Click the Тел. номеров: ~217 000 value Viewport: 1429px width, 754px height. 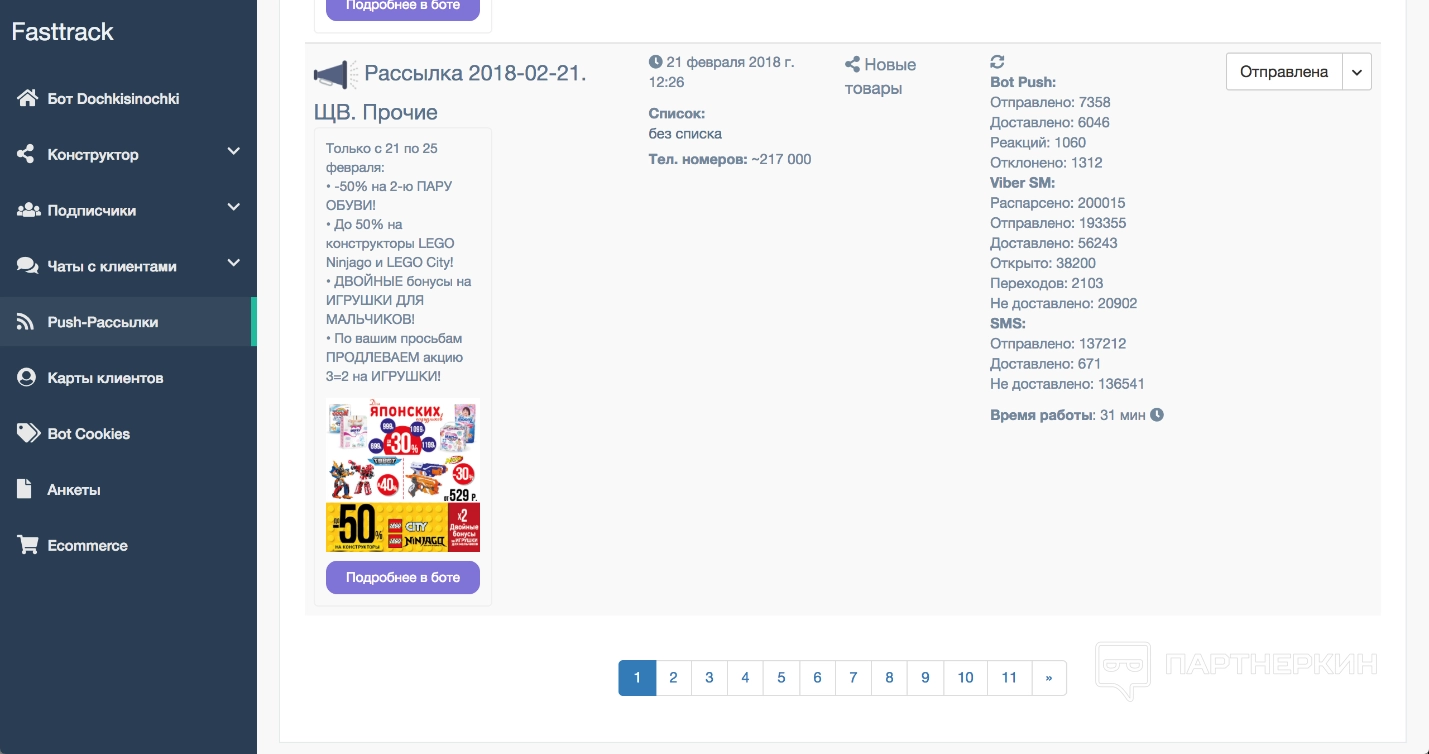[x=730, y=159]
